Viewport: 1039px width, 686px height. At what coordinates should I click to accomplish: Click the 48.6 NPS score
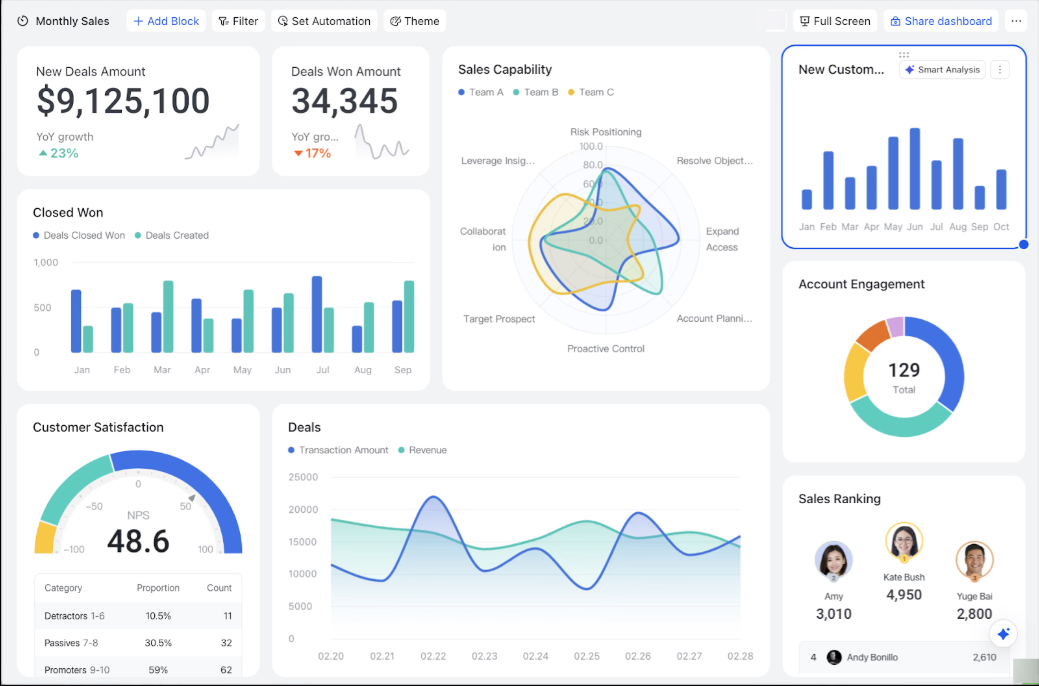(x=138, y=542)
